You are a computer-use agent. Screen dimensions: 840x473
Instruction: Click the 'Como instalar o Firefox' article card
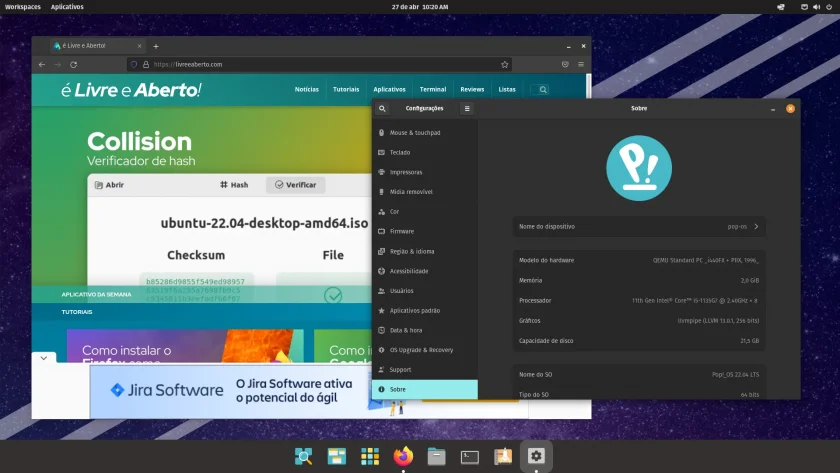185,346
